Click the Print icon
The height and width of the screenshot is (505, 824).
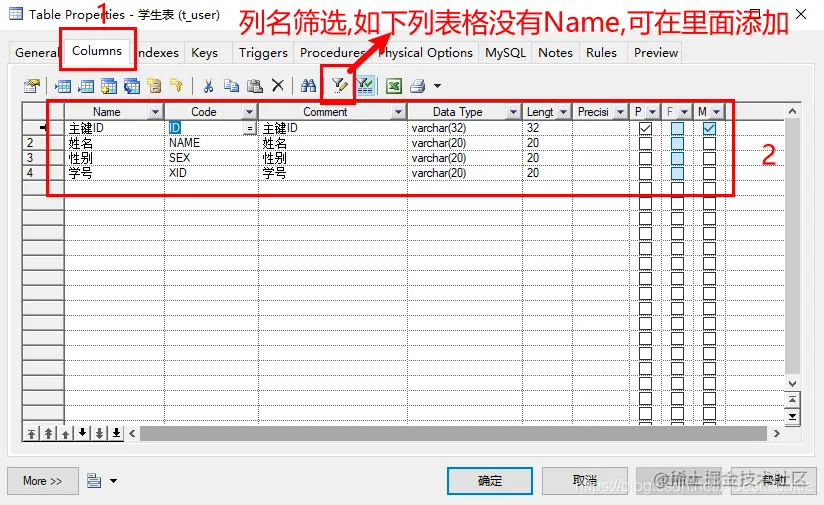[x=418, y=86]
